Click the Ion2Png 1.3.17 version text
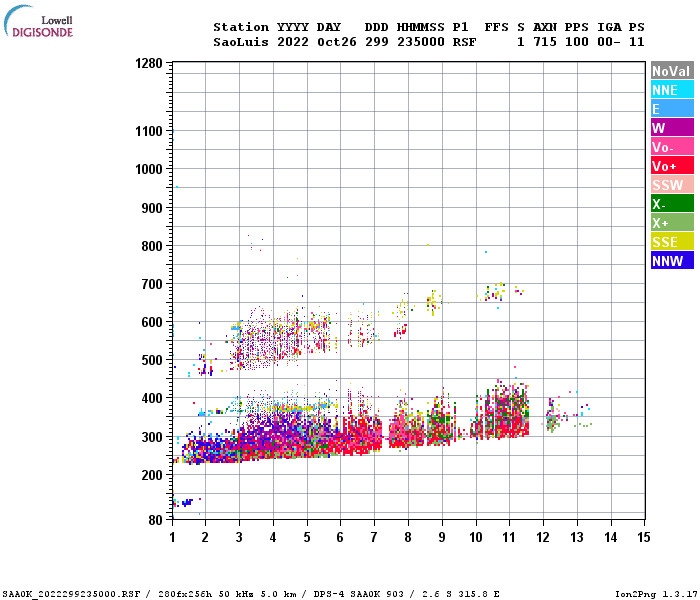Image resolution: width=700 pixels, height=600 pixels. pos(656,594)
